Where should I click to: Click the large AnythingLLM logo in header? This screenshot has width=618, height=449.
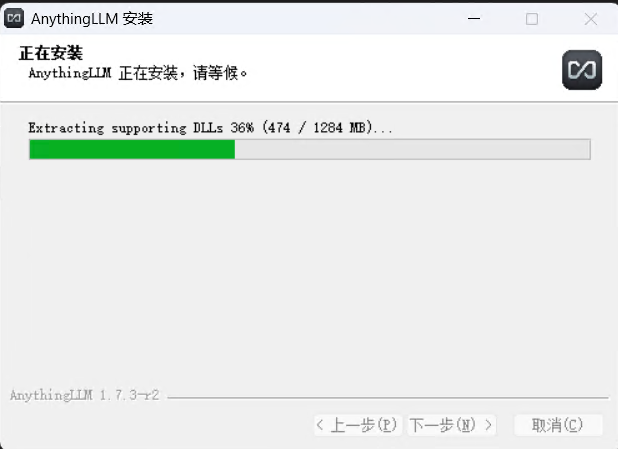tap(582, 70)
